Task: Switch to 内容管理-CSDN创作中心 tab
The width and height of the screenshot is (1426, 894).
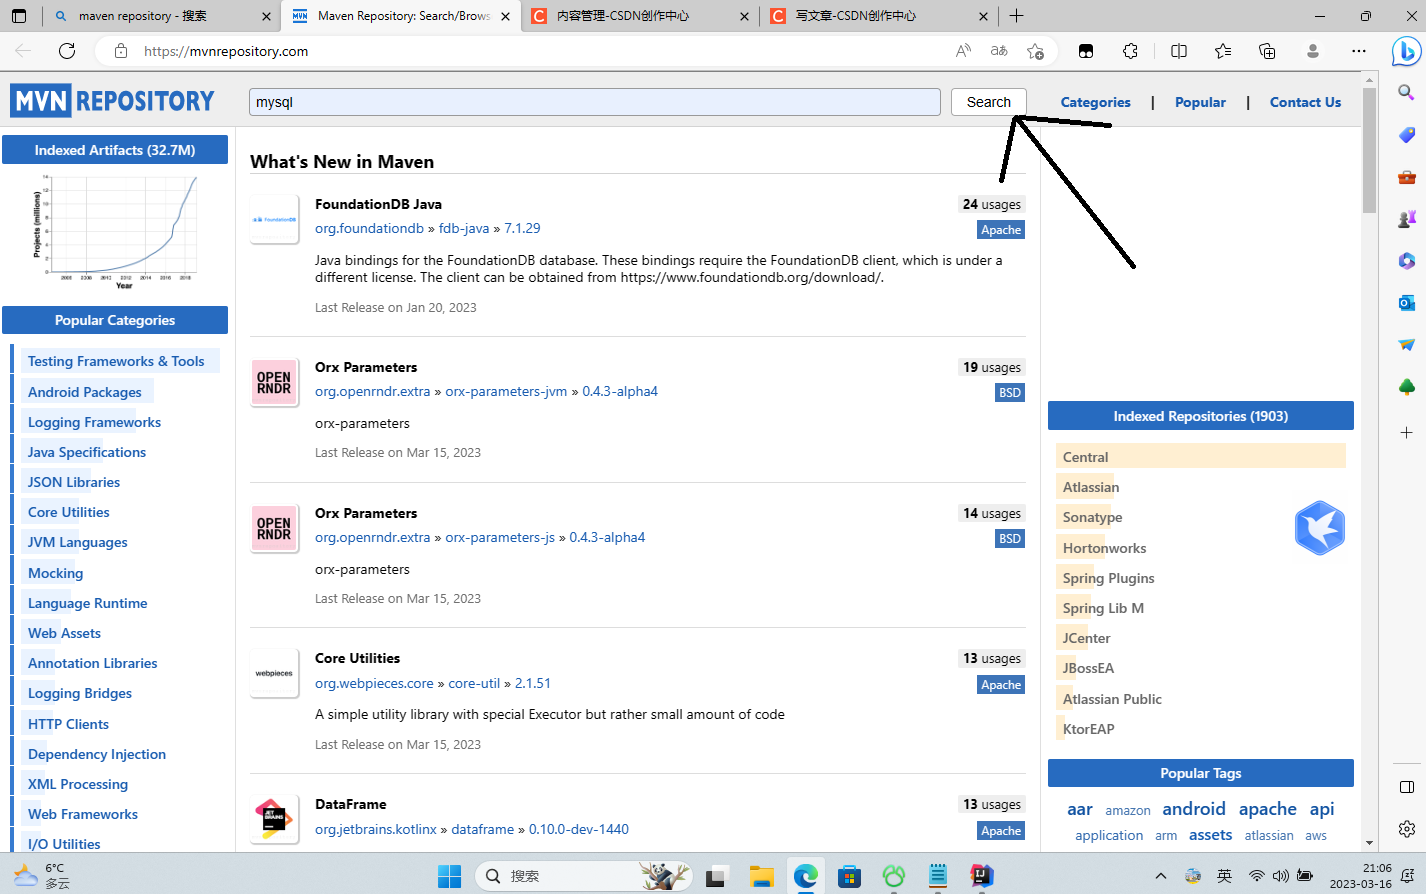Action: 640,16
